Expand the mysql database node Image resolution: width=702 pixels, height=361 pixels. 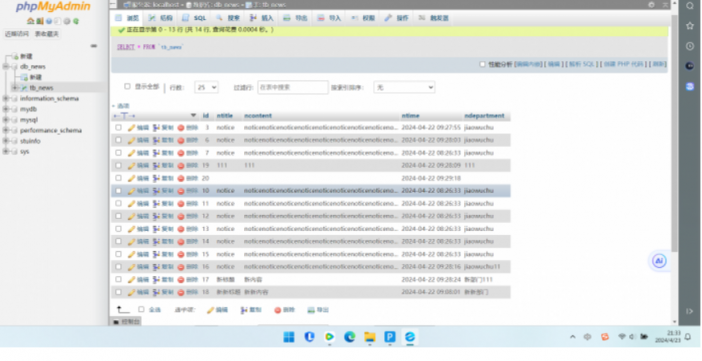click(6, 120)
